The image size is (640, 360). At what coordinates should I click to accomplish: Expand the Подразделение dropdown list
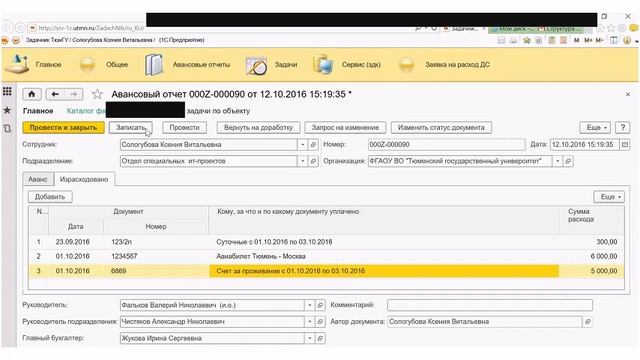(x=302, y=161)
